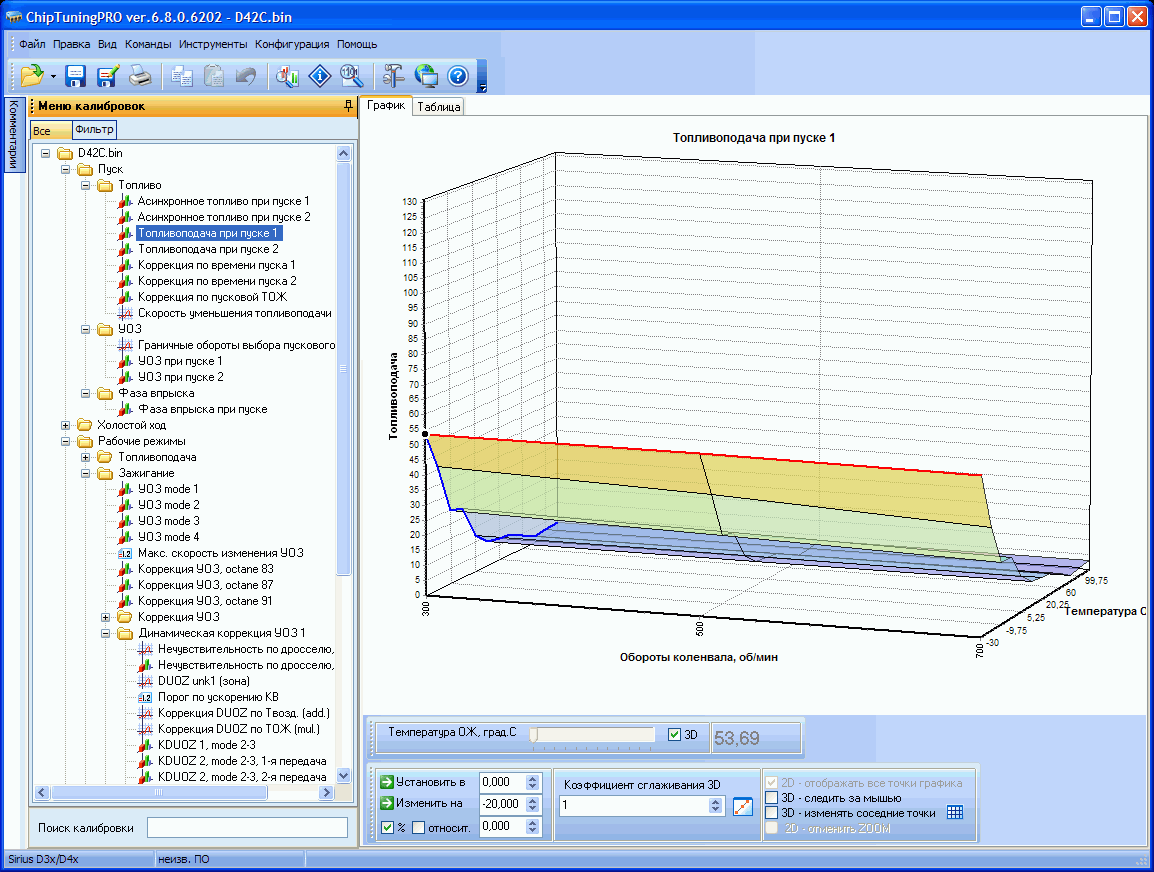
Task: Toggle the 'относит.' checkbox
Action: click(x=419, y=827)
